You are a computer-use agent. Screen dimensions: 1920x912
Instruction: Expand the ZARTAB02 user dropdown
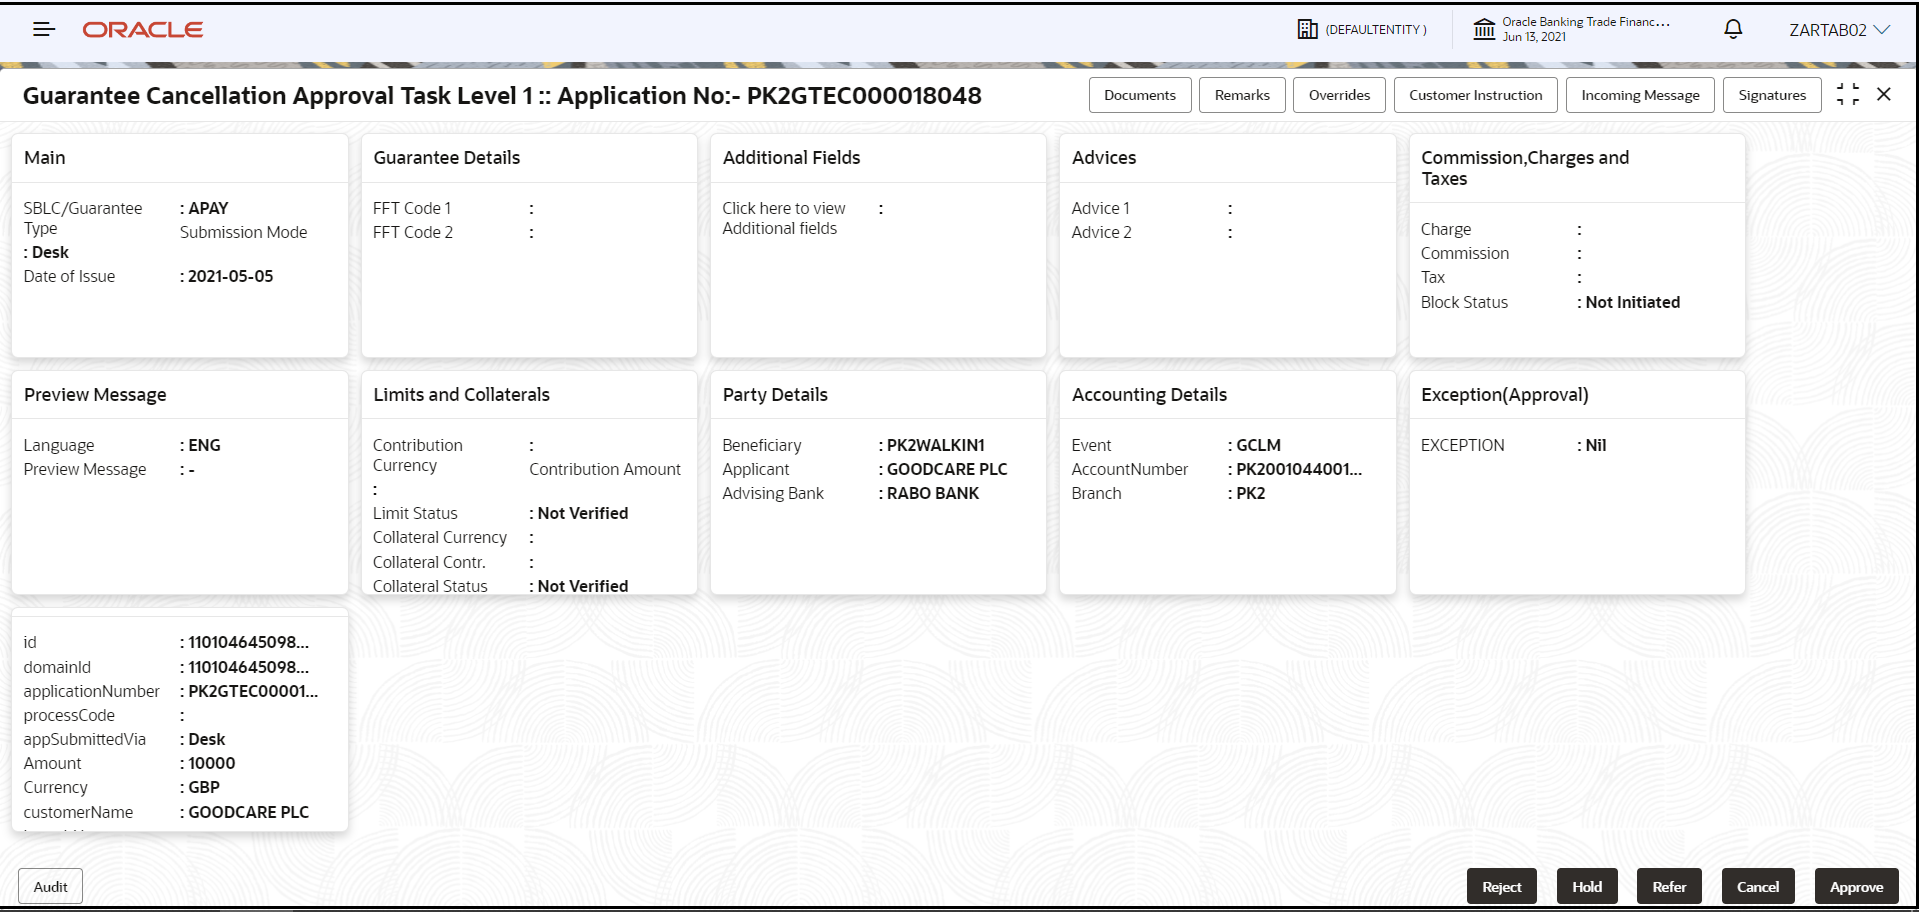[1888, 29]
